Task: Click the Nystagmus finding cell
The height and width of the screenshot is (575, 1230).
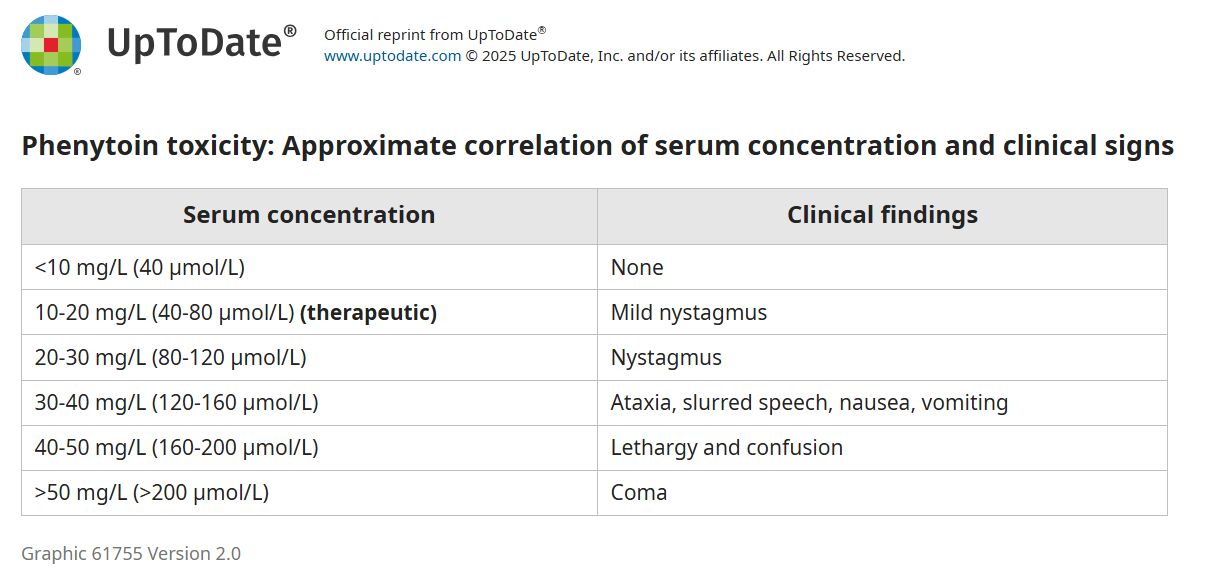Action: (x=666, y=358)
